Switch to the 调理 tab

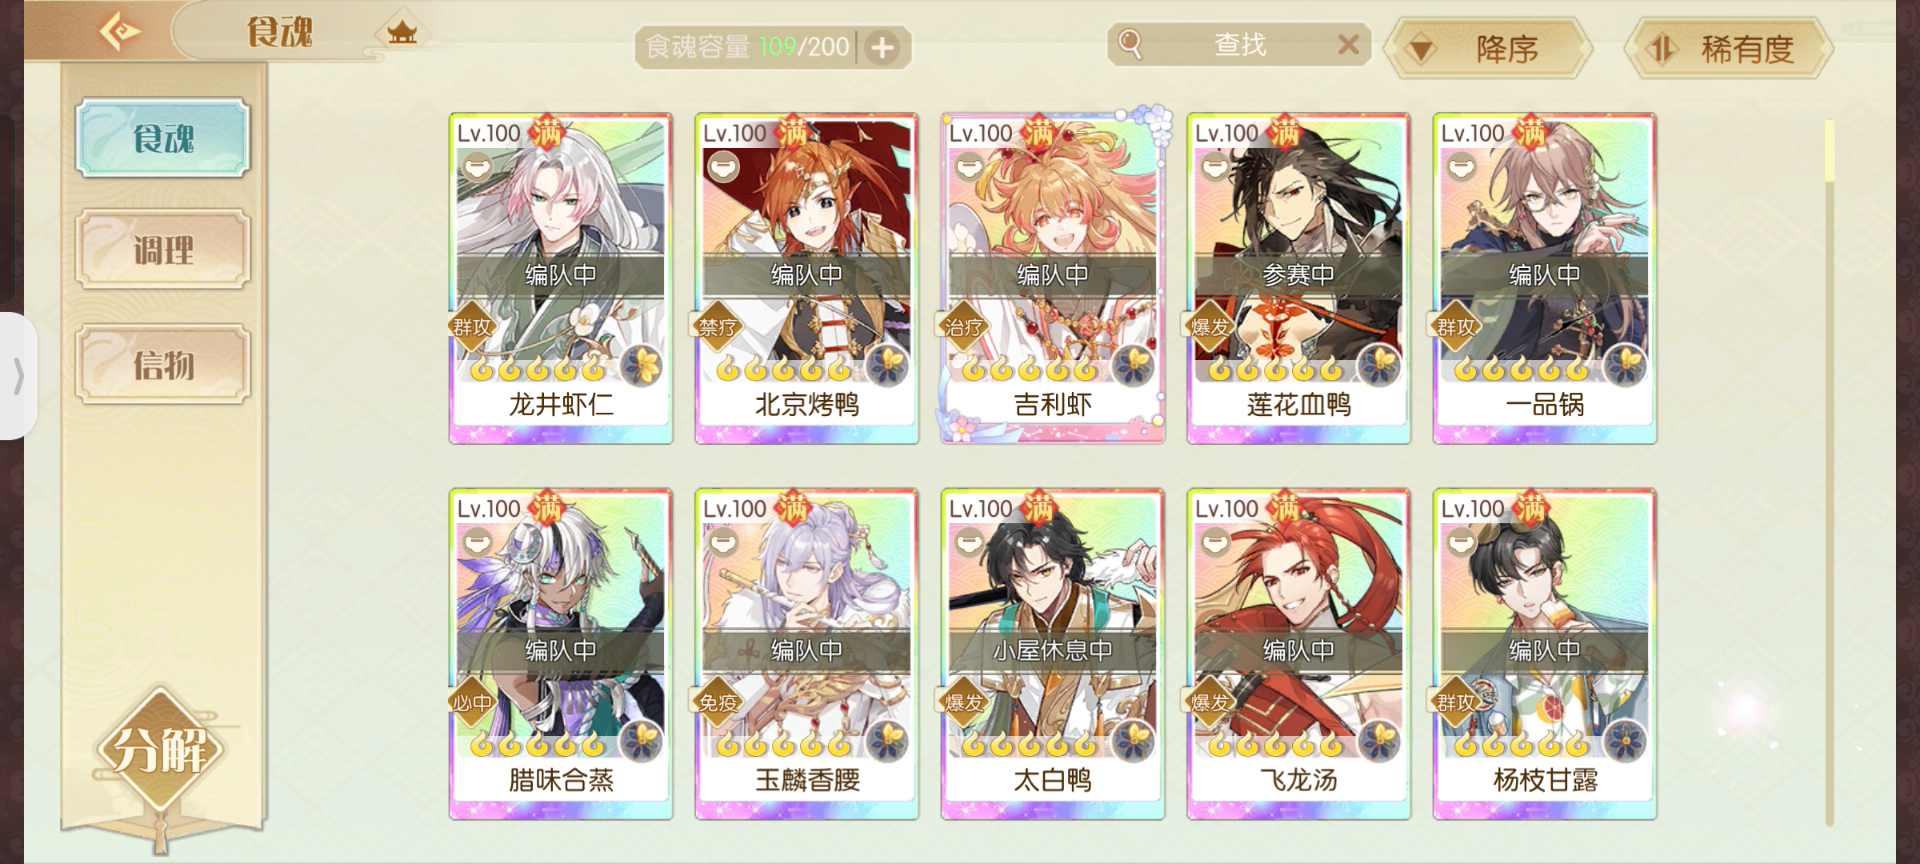pyautogui.click(x=163, y=250)
